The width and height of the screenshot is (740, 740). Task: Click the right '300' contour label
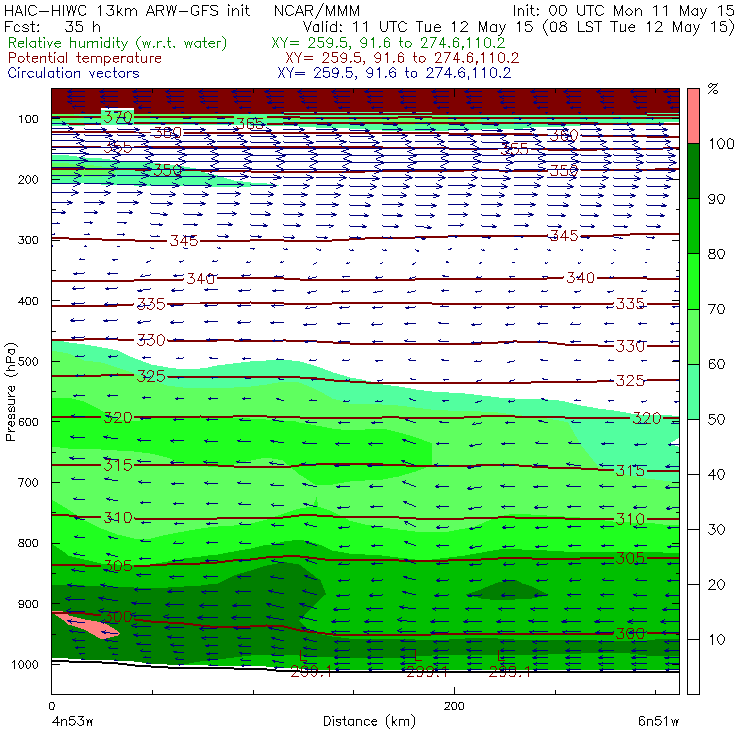(x=630, y=633)
